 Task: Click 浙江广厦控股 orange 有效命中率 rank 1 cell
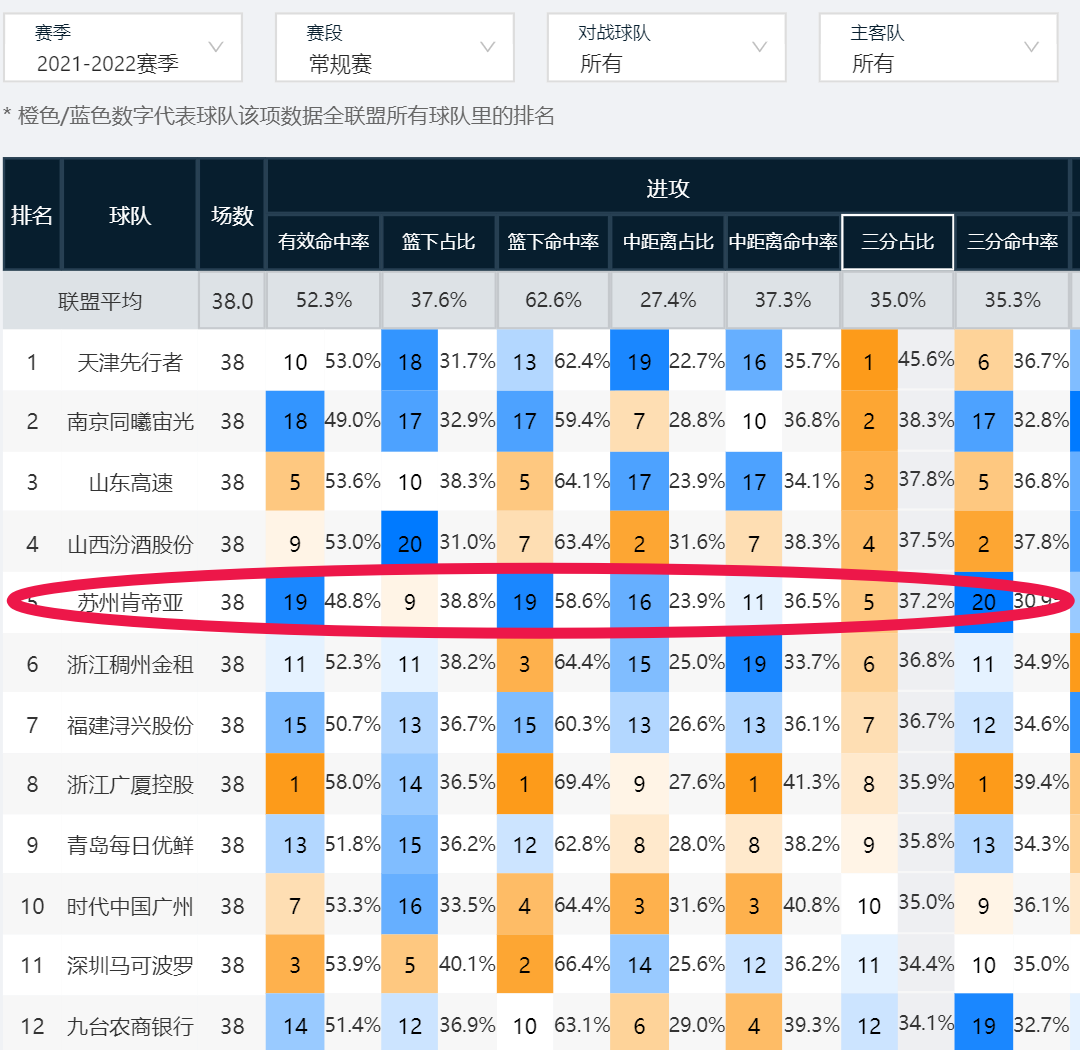tap(295, 783)
